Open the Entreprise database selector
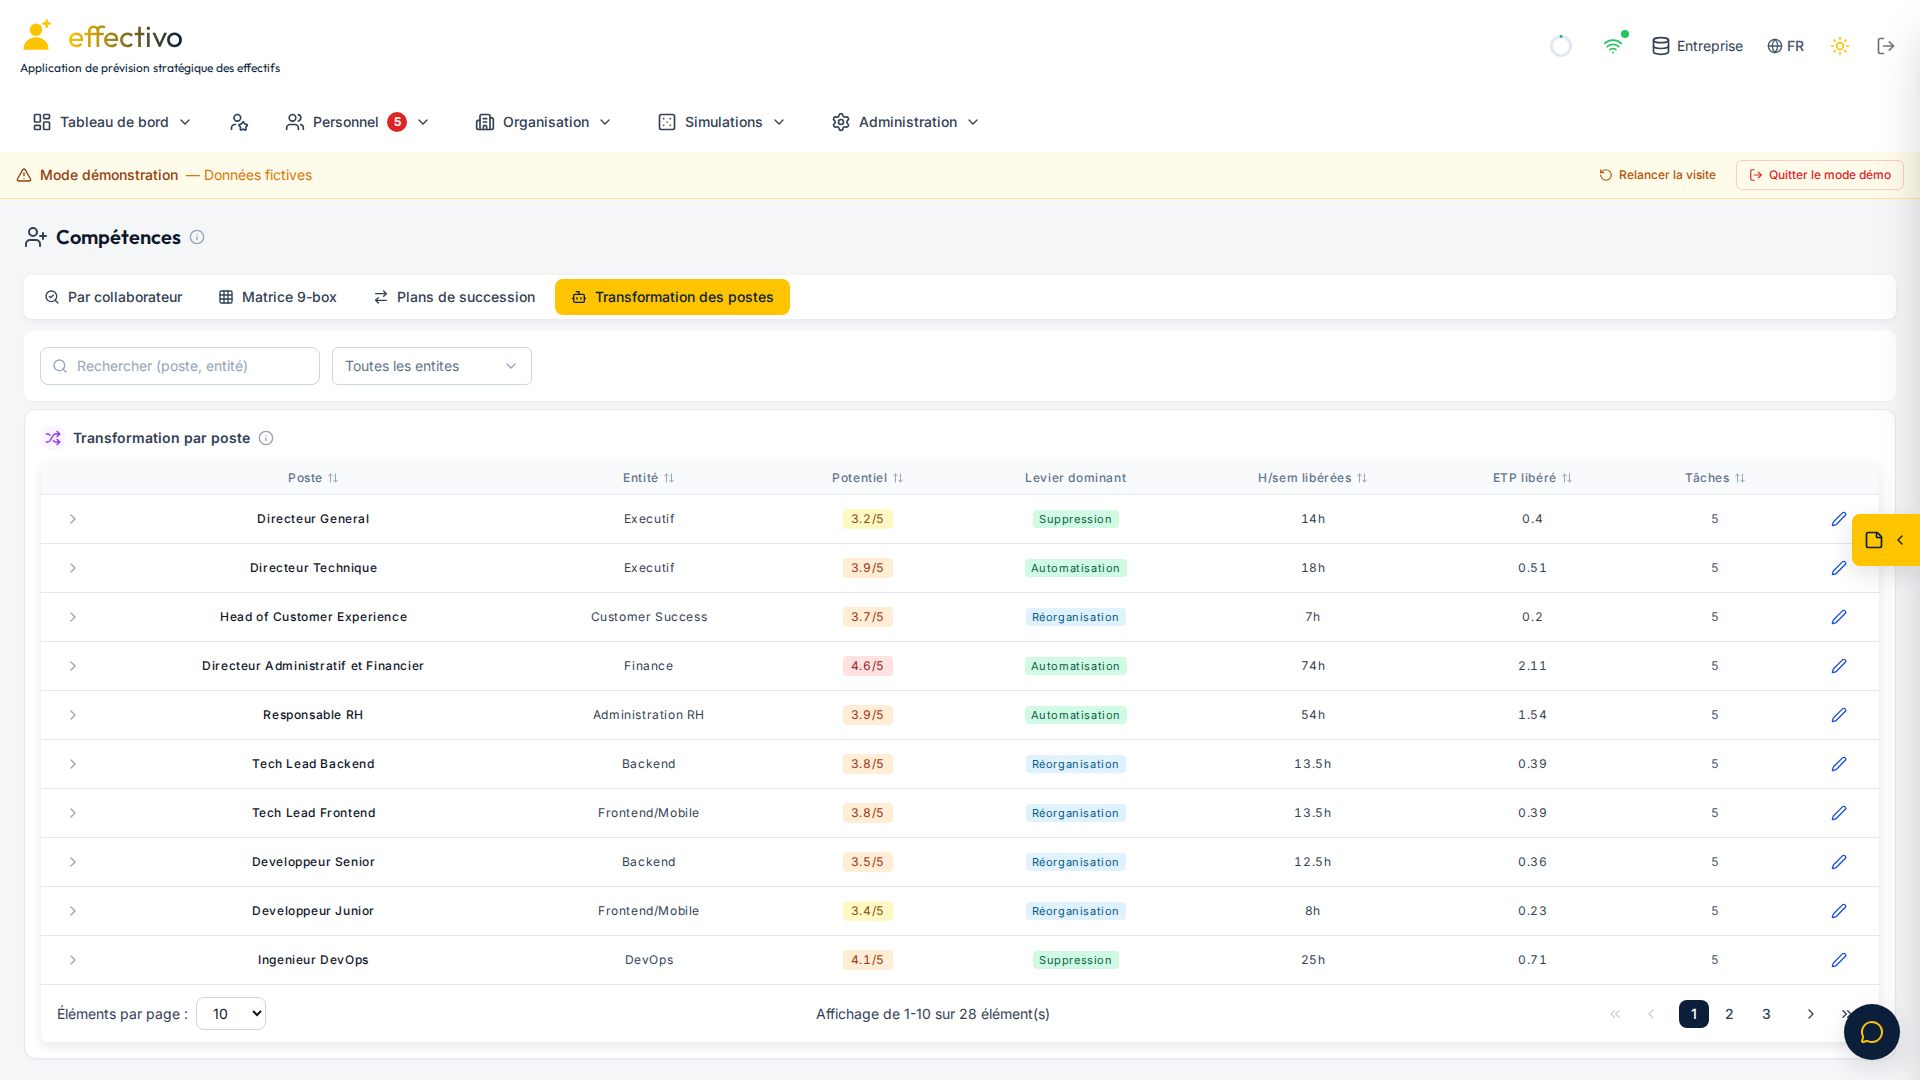 1697,46
